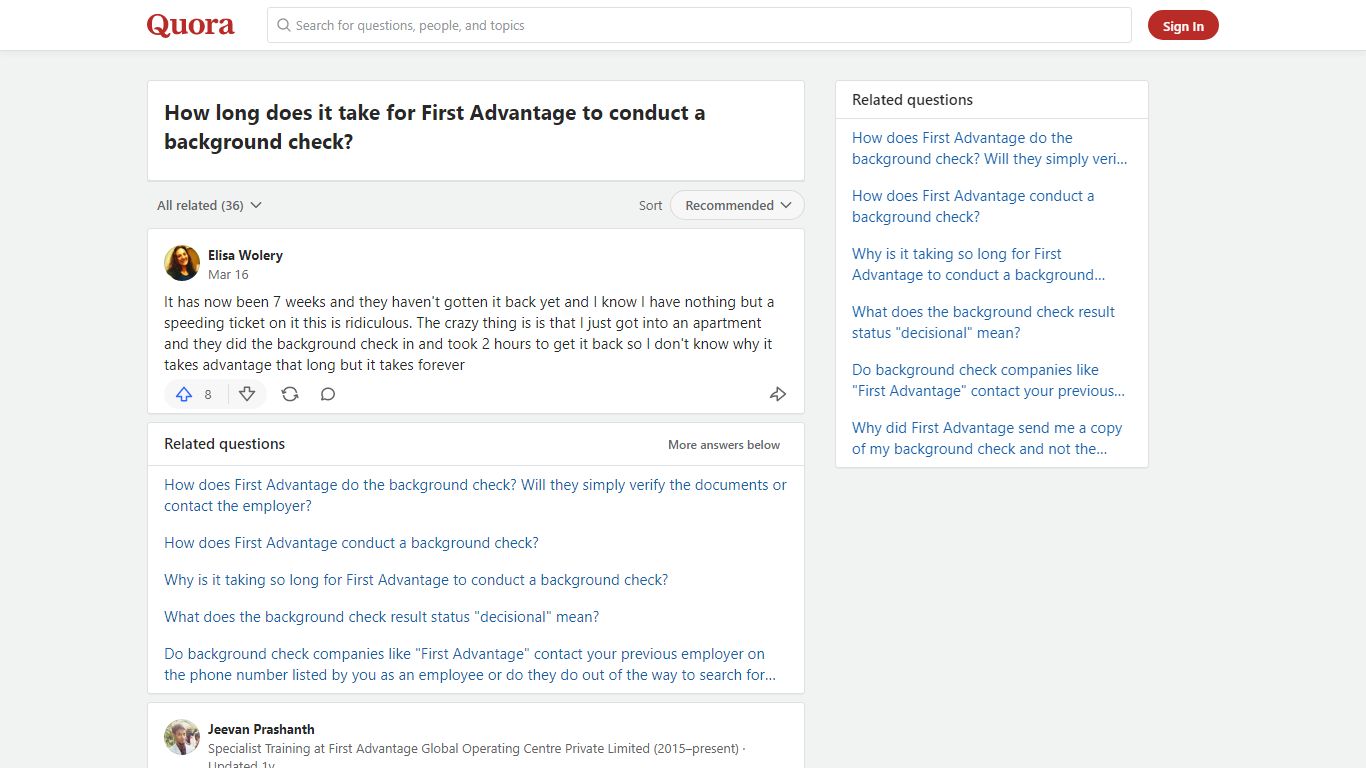Open main-column 'Why is it taking so long' question
1366x768 pixels.
pos(416,580)
